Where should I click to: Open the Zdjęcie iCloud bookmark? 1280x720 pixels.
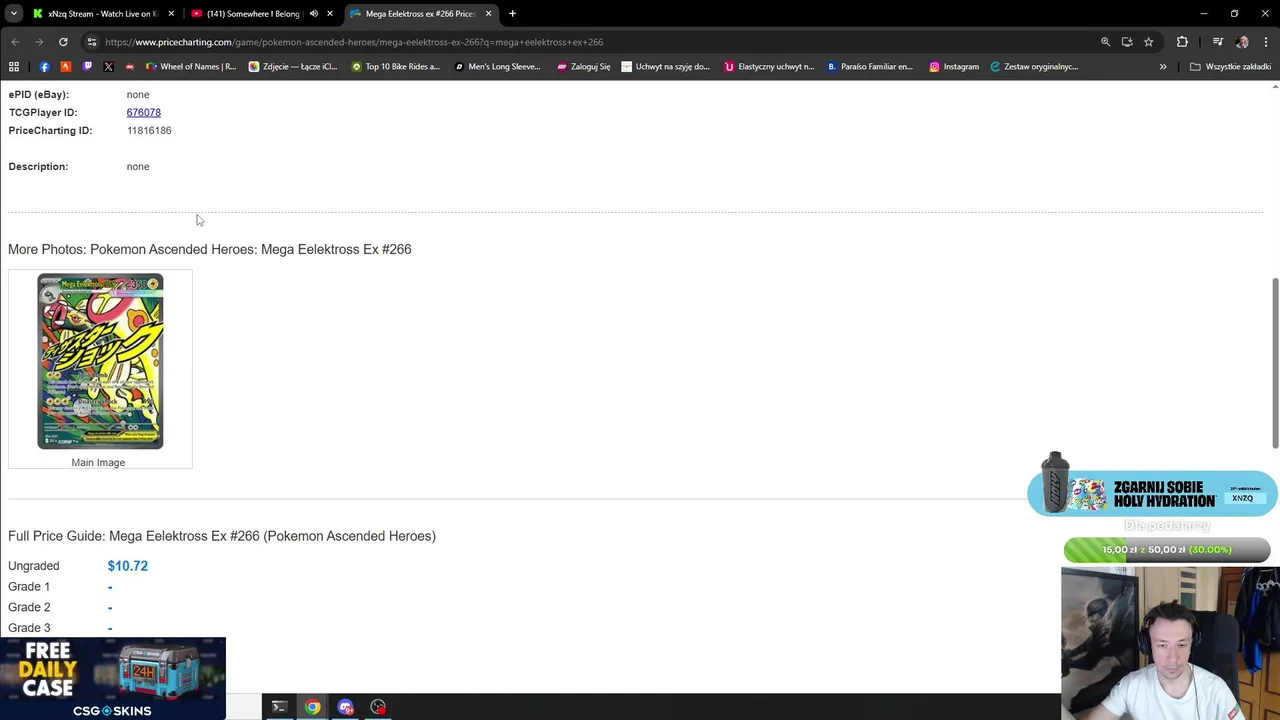point(292,67)
